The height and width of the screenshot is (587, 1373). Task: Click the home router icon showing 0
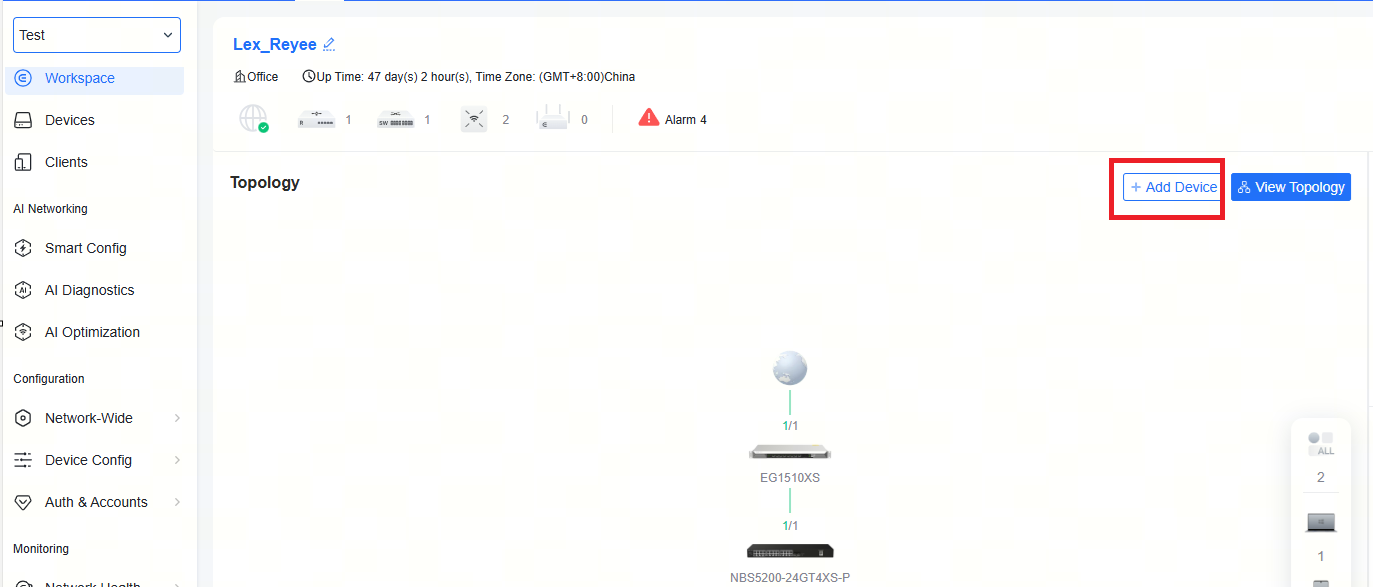tap(553, 120)
